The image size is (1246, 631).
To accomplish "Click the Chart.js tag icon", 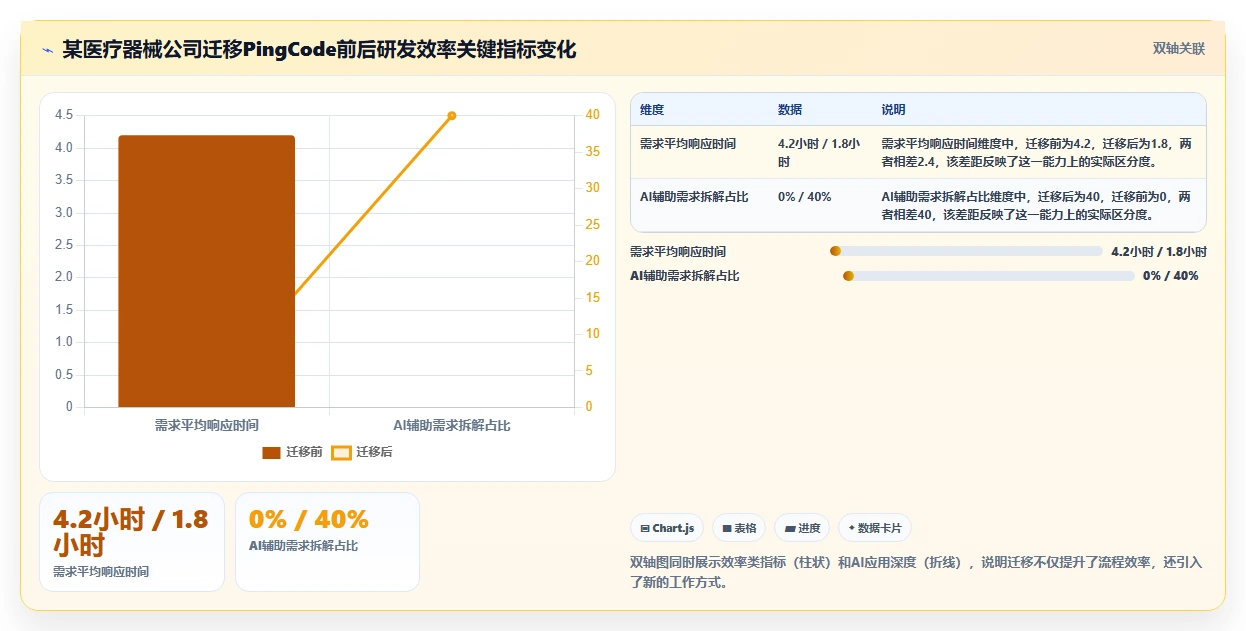I will pos(645,528).
